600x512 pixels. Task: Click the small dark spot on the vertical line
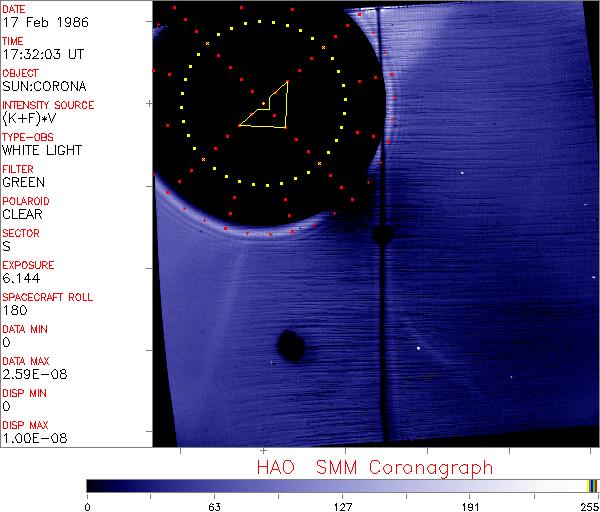[x=381, y=235]
